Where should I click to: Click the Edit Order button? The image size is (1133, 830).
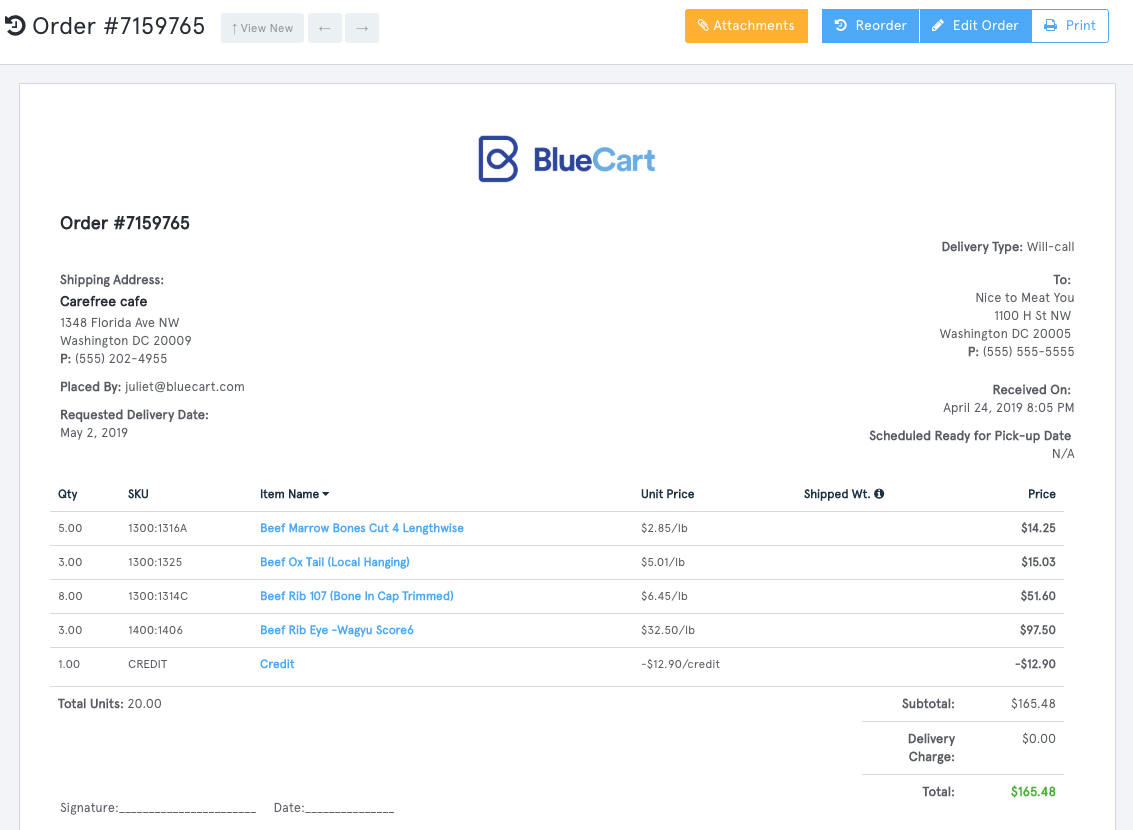click(975, 26)
